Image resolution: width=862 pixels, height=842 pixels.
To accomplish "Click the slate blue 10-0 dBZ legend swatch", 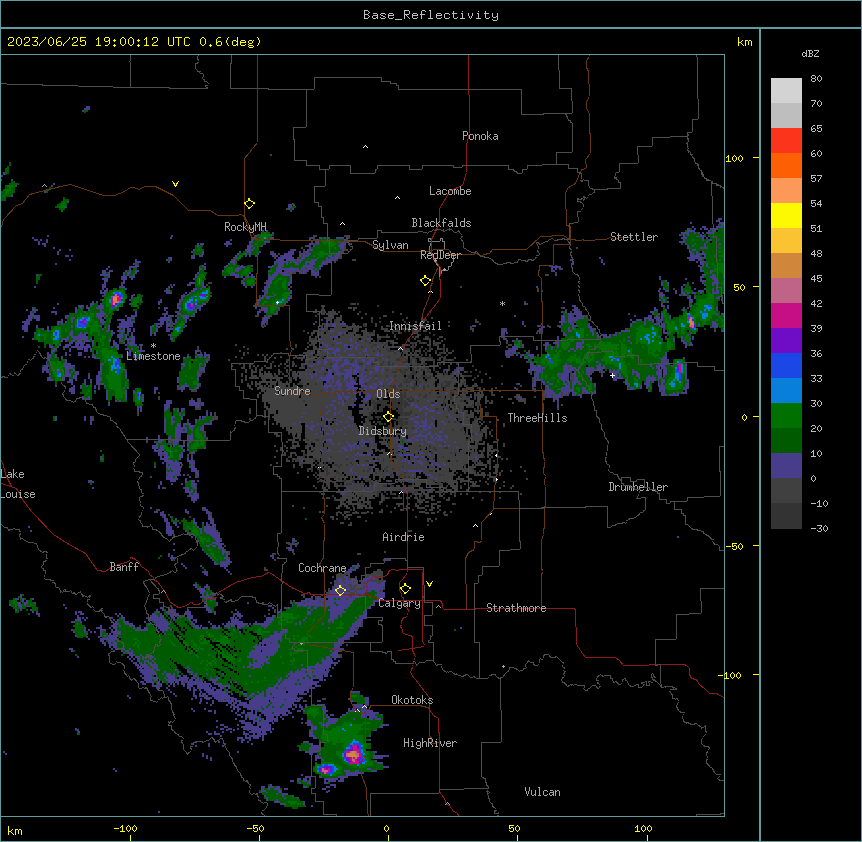I will pos(786,466).
